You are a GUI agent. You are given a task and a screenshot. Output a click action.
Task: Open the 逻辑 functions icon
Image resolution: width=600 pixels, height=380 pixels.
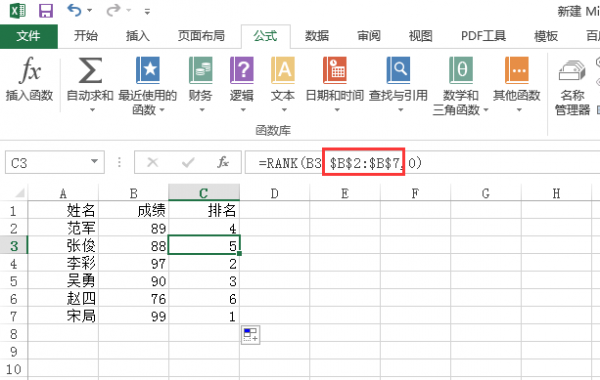click(x=242, y=70)
